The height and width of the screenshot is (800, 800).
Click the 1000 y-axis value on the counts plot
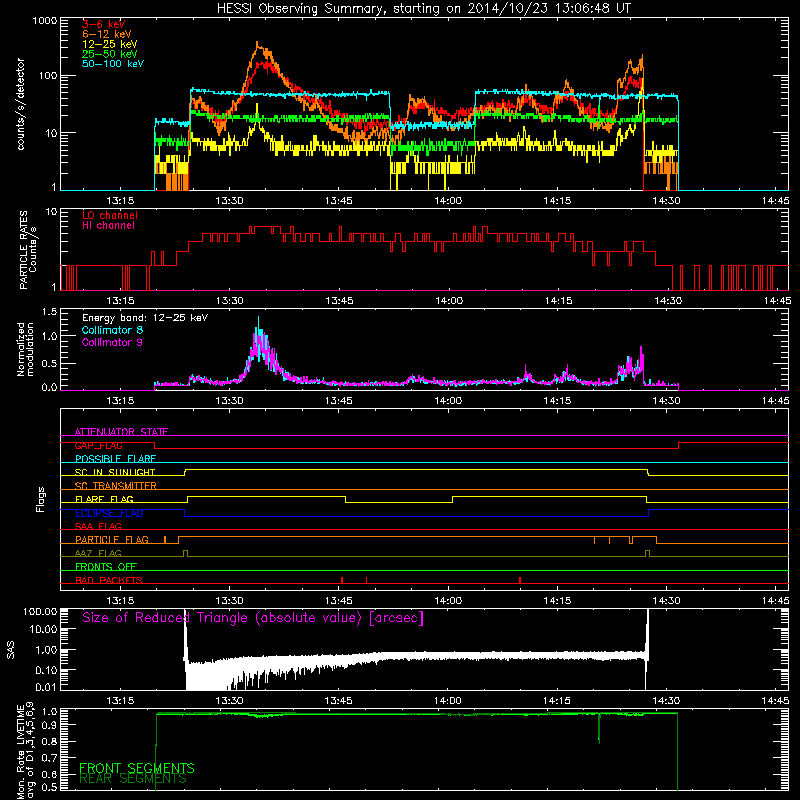(x=44, y=20)
